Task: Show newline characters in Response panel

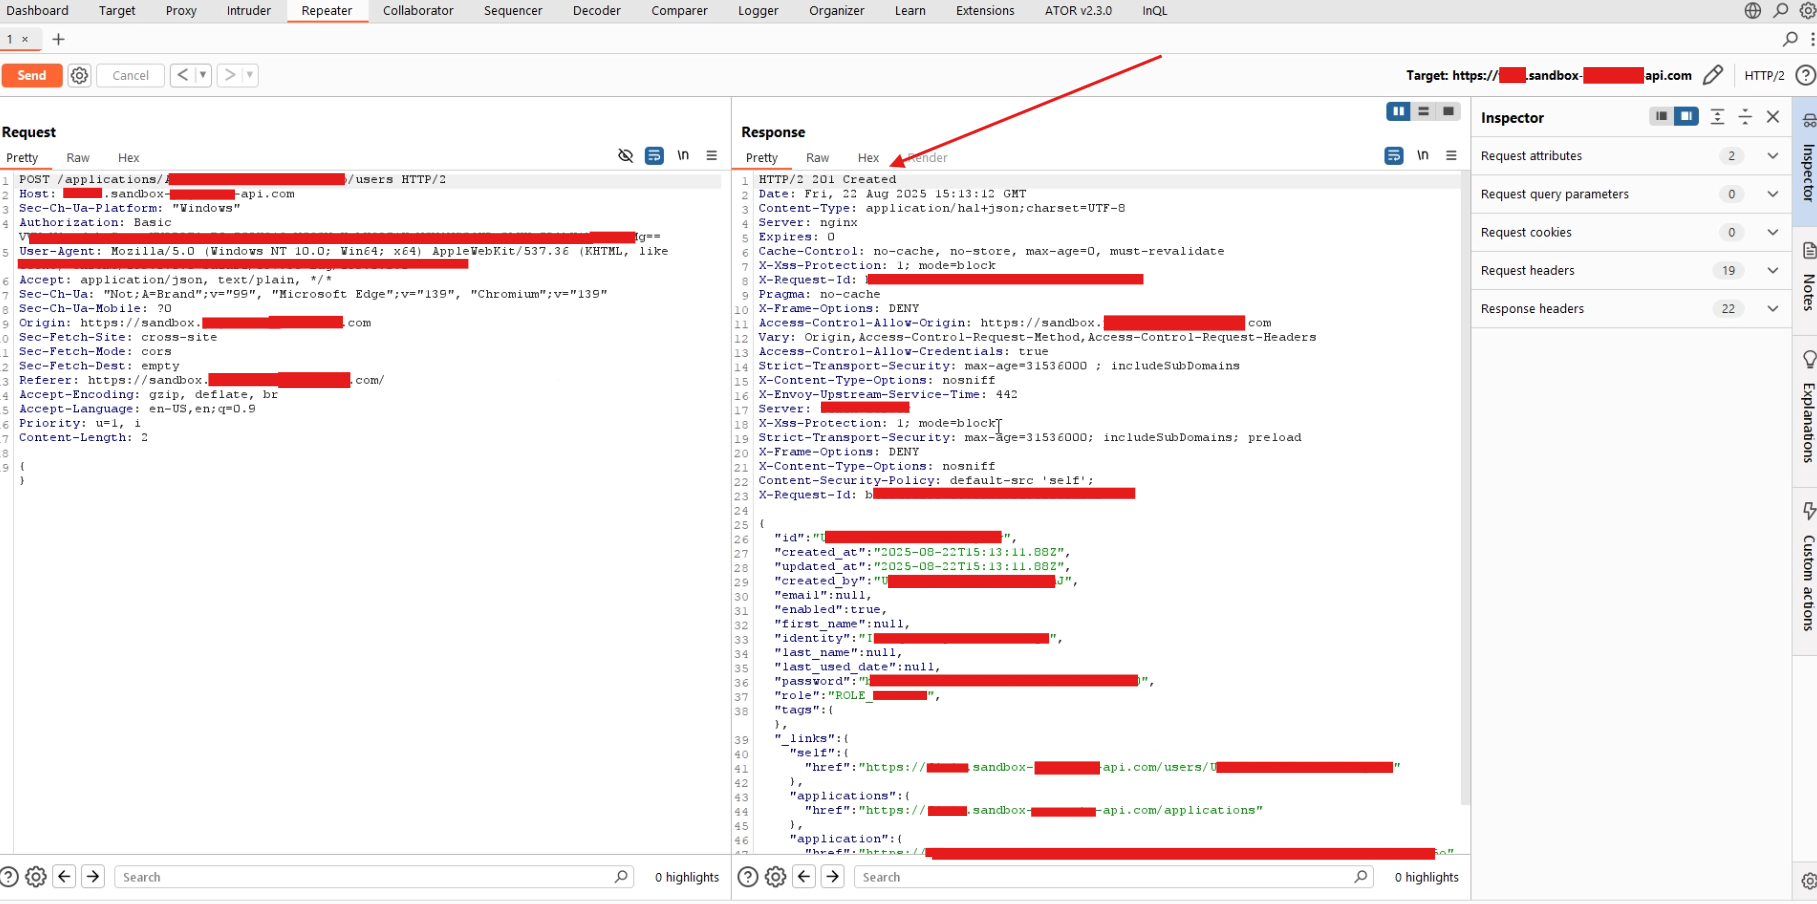Action: click(1422, 156)
